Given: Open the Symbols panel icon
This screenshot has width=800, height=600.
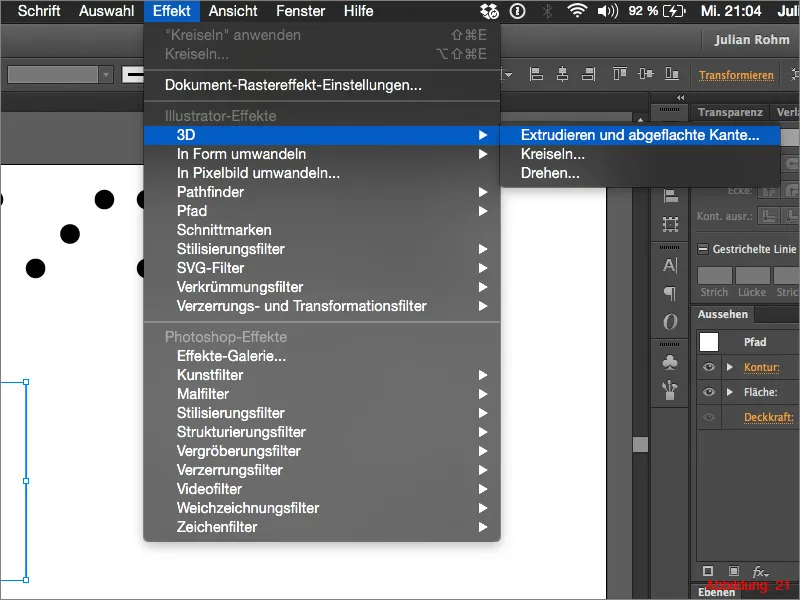Looking at the screenshot, I should [x=670, y=362].
